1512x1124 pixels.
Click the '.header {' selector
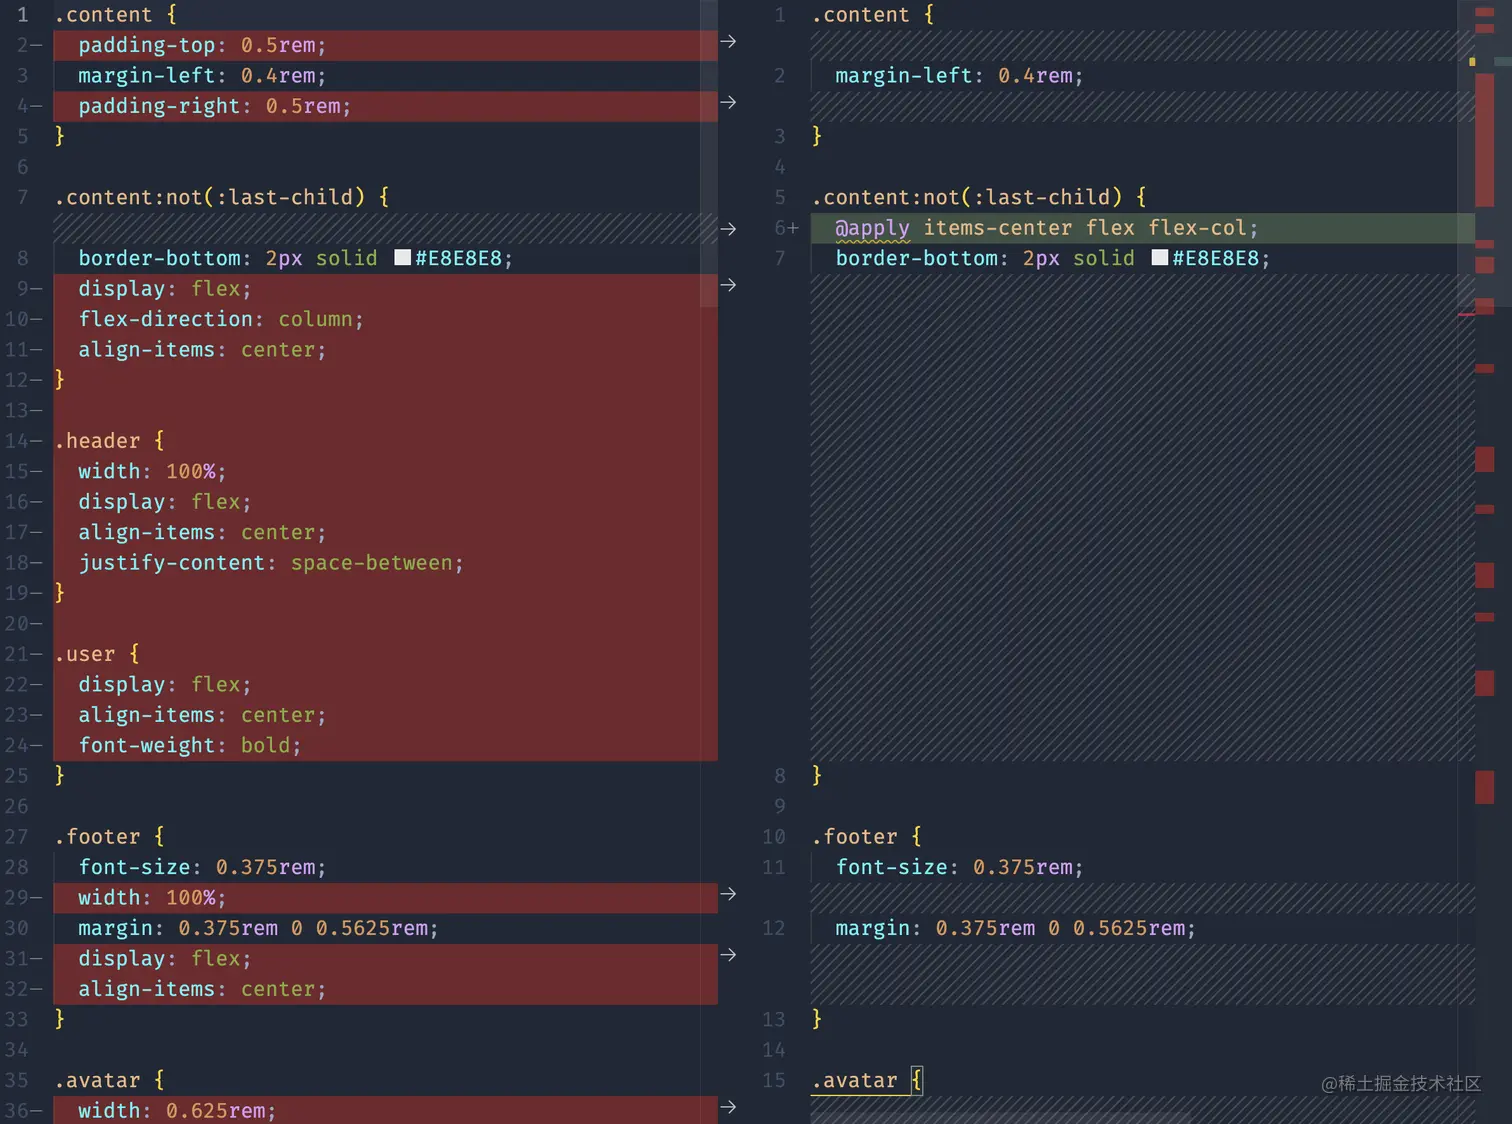[109, 441]
